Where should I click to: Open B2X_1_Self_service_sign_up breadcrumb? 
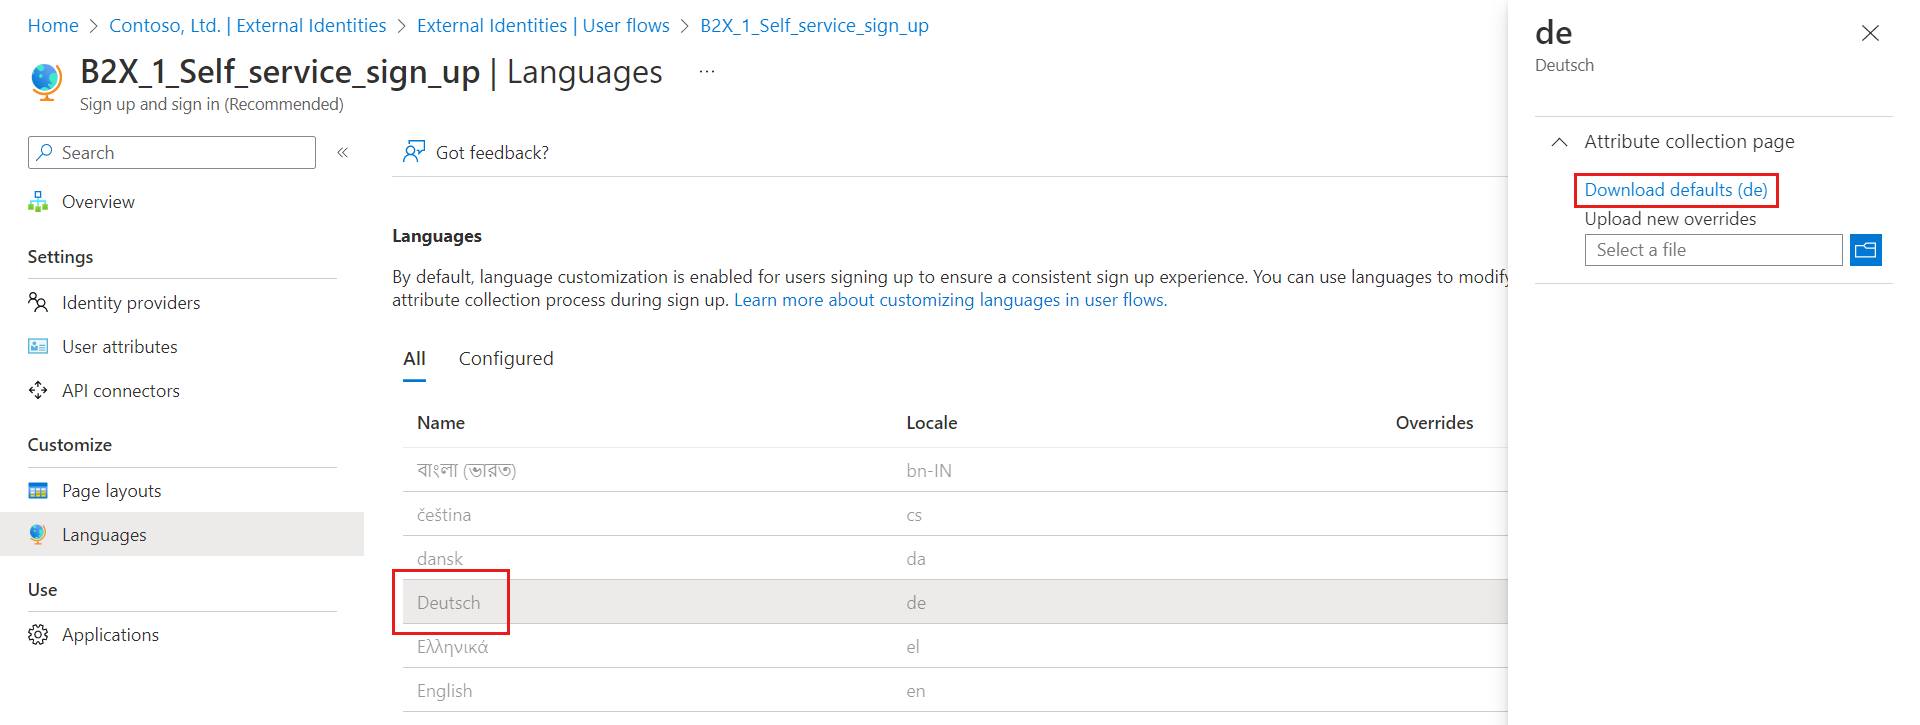[x=814, y=26]
